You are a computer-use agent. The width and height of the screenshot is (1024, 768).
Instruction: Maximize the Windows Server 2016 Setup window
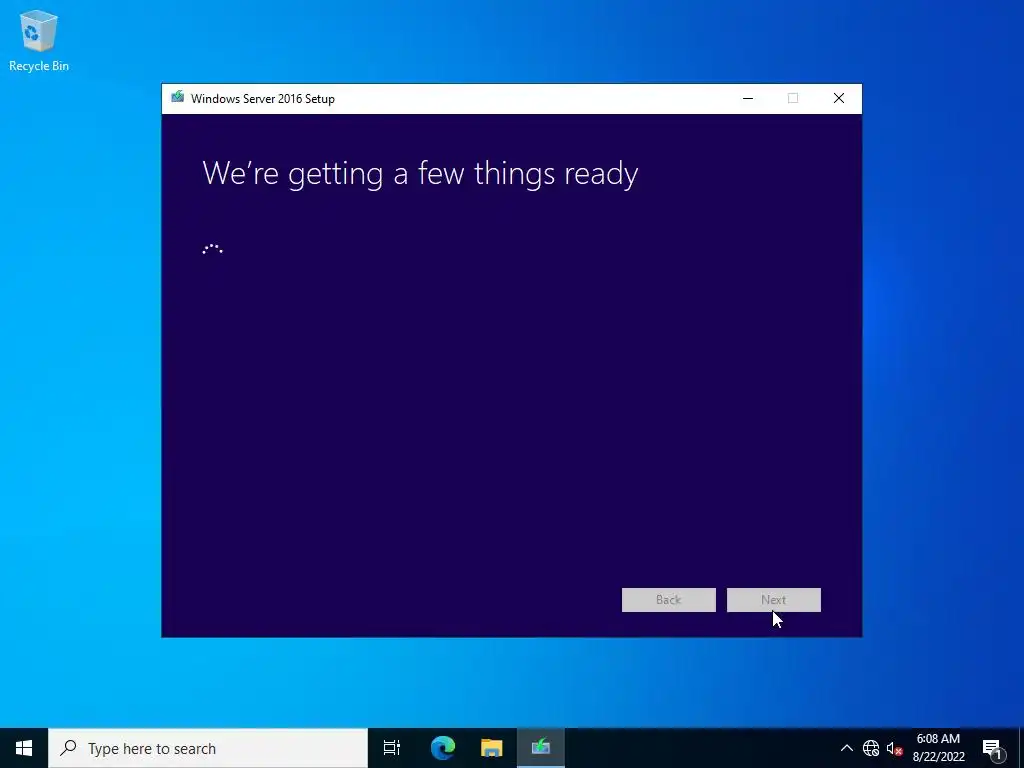[x=793, y=99]
